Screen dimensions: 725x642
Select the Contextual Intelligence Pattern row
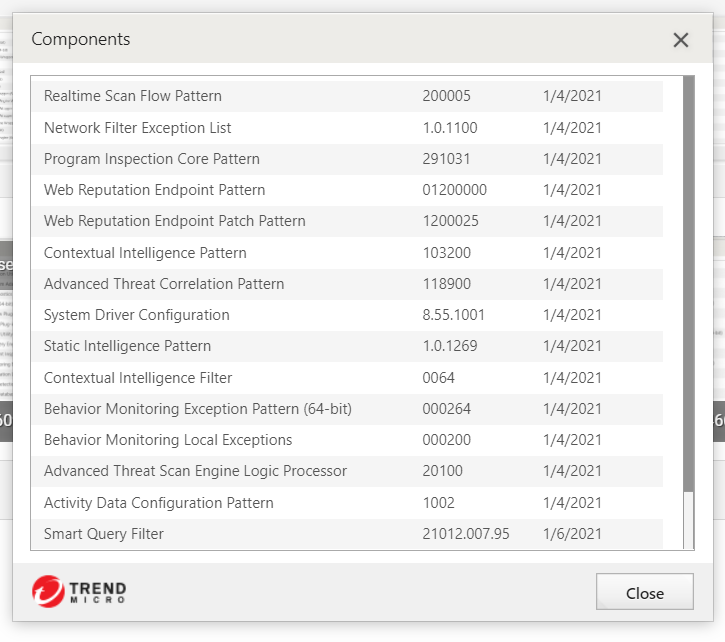click(x=145, y=253)
